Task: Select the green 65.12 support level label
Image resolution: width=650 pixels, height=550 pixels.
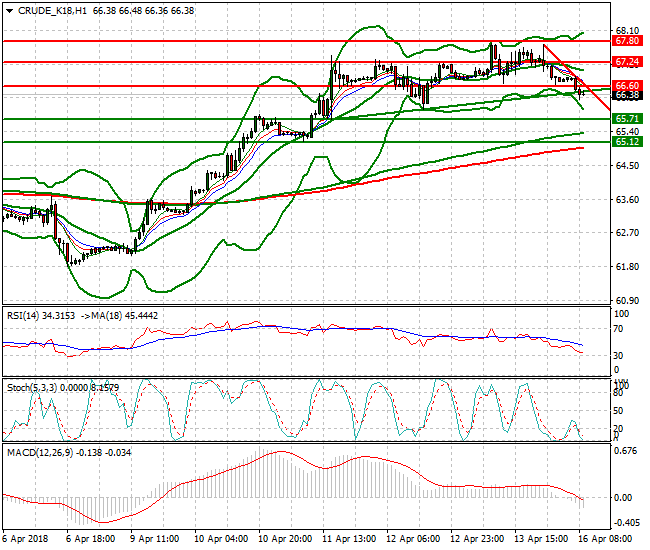Action: (627, 142)
